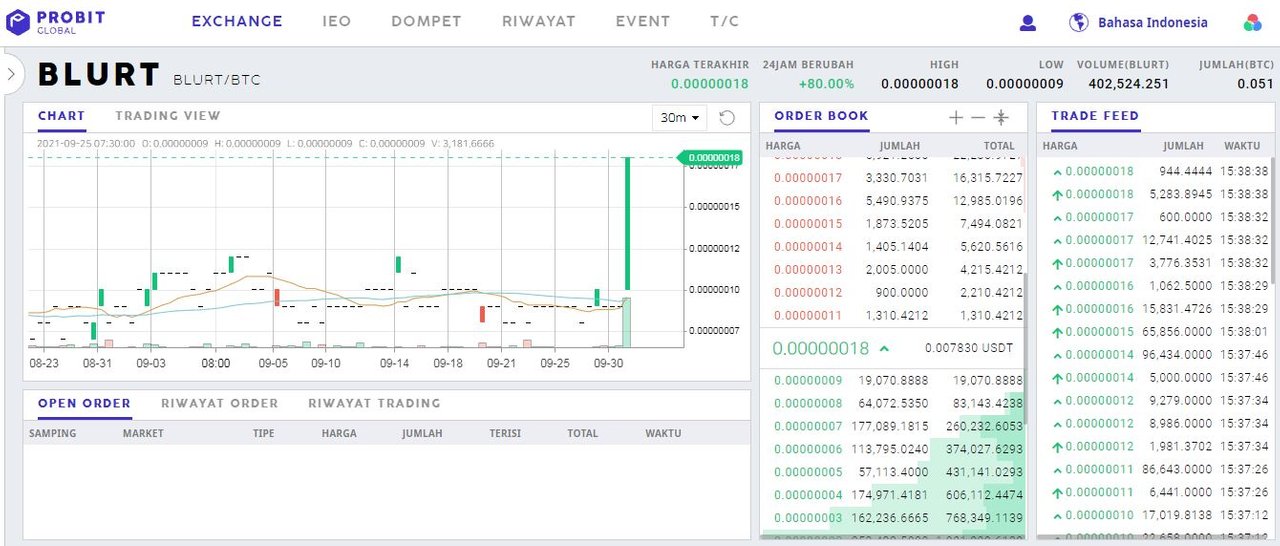Select sell order at price 0.00000017
The width and height of the screenshot is (1280, 546).
pyautogui.click(x=892, y=178)
